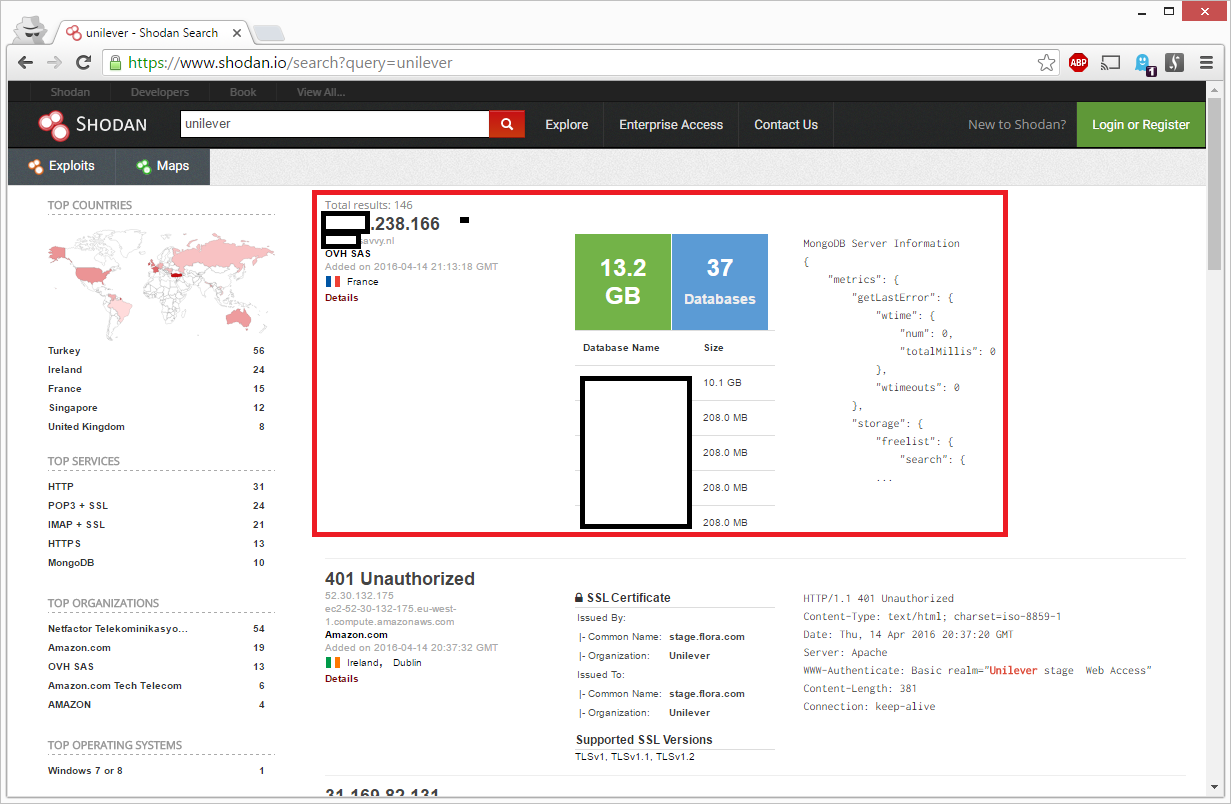Click Amazon.com in the 401 Unauthorized result
This screenshot has height=804, width=1231.
point(356,635)
